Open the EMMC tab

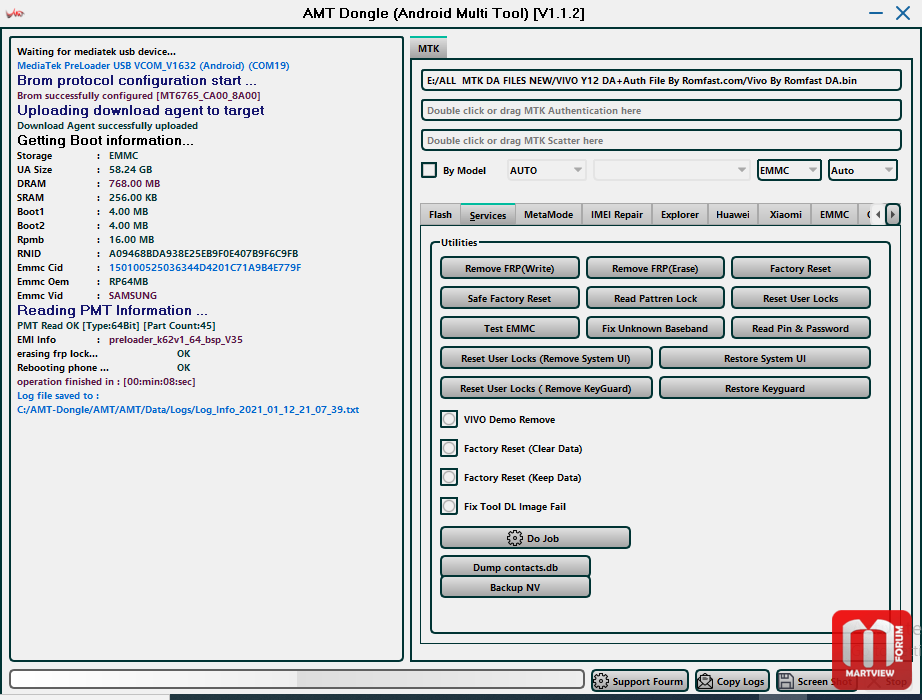[x=834, y=215]
